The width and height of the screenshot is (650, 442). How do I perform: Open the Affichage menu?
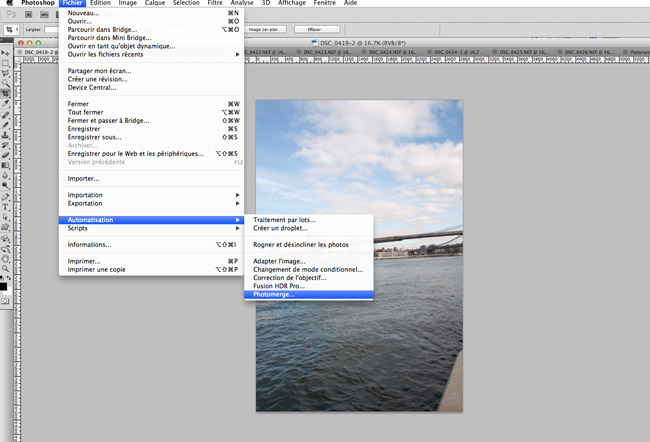291,3
